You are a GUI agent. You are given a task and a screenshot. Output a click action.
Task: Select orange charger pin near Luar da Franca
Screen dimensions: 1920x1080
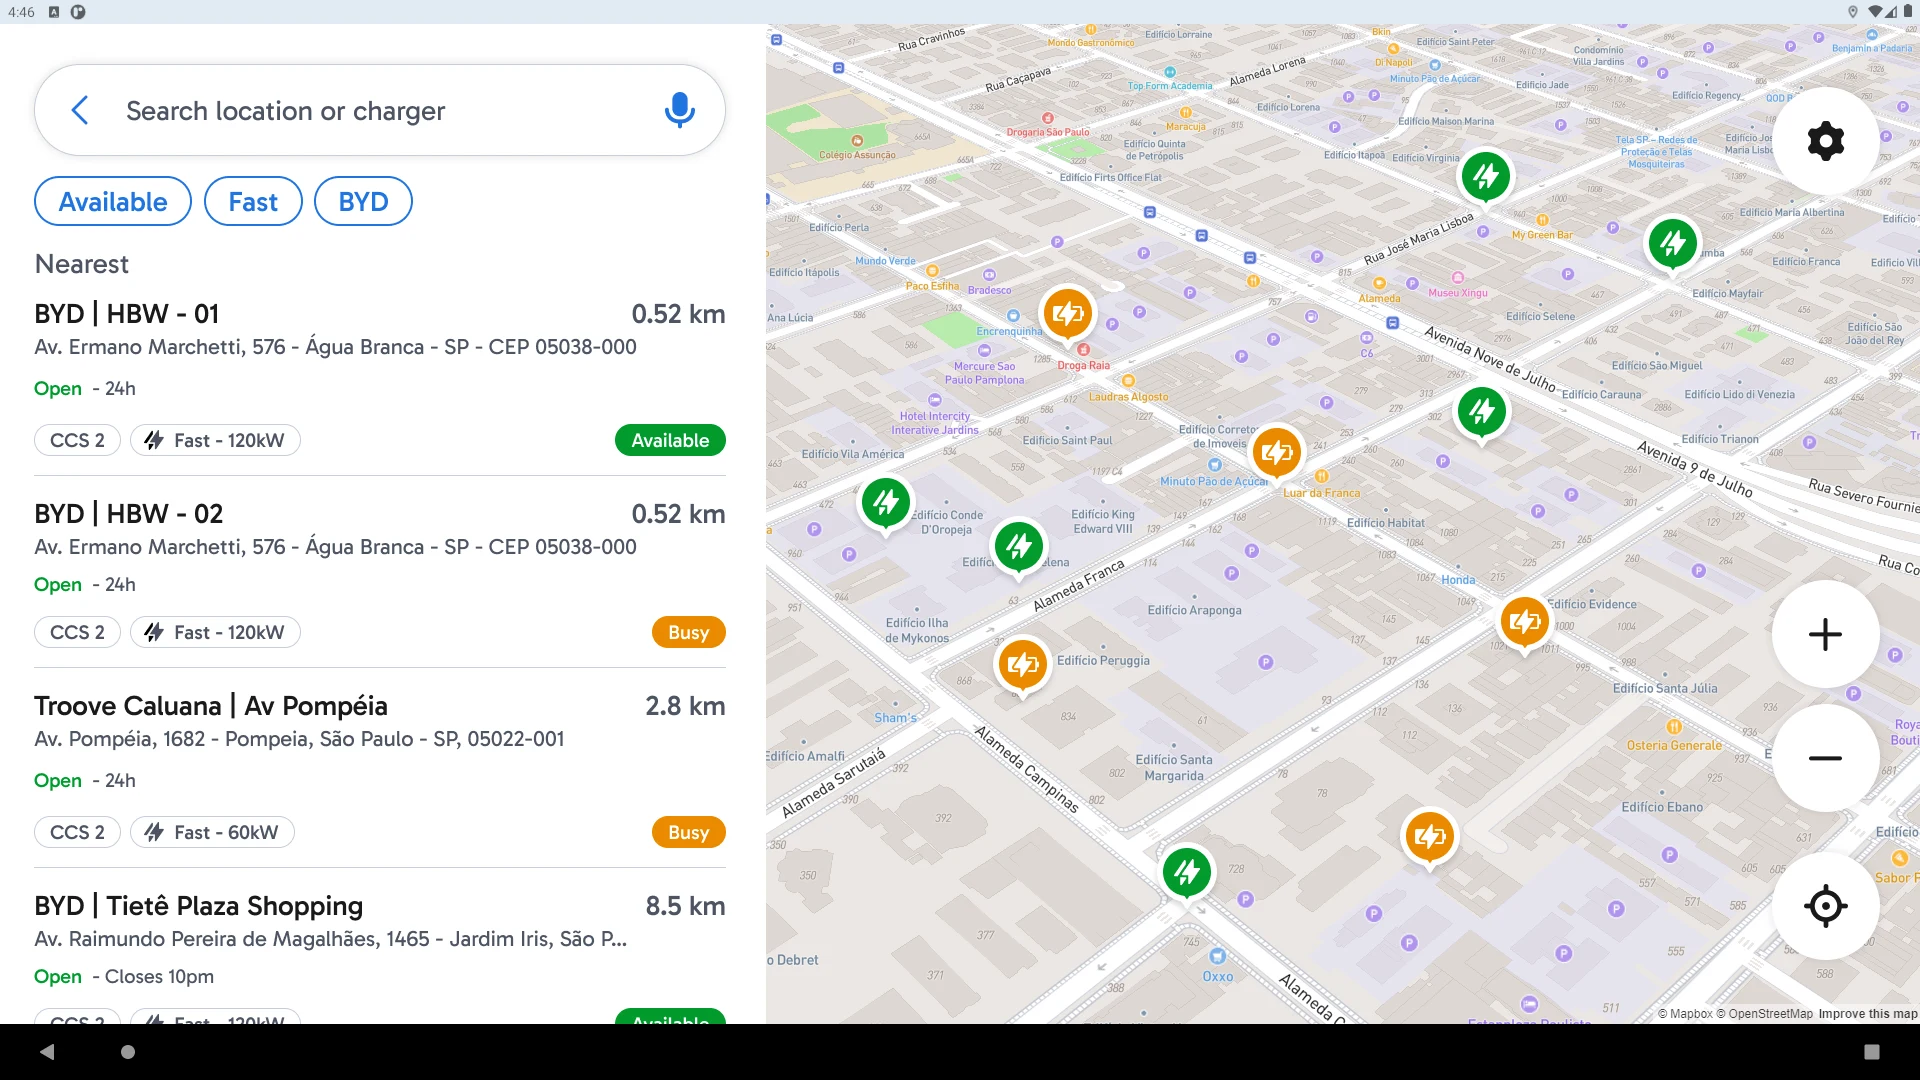point(1277,453)
